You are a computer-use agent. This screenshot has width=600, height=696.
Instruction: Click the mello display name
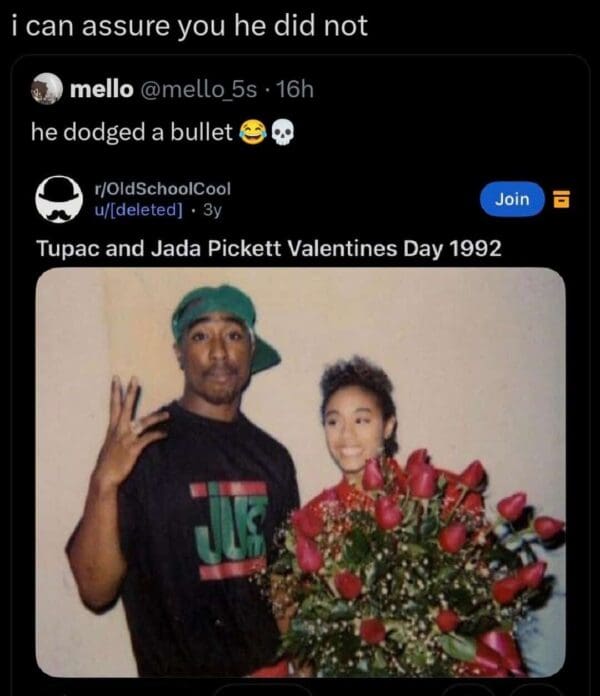(102, 89)
